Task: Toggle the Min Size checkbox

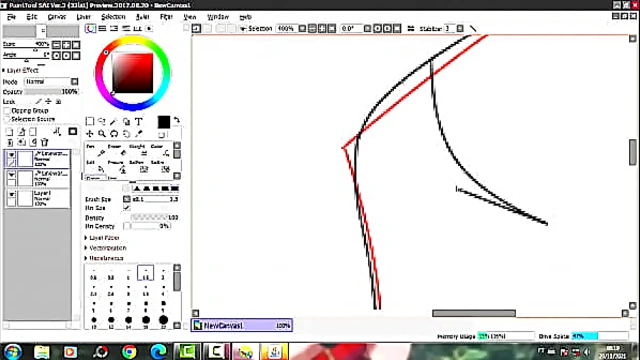Action: pyautogui.click(x=127, y=208)
